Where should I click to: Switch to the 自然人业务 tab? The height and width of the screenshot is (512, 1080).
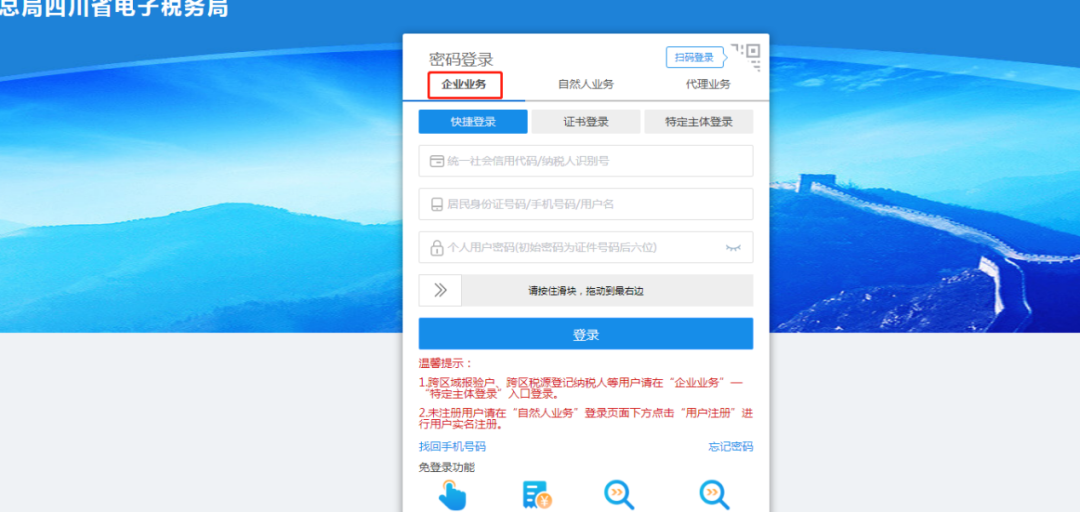[585, 85]
